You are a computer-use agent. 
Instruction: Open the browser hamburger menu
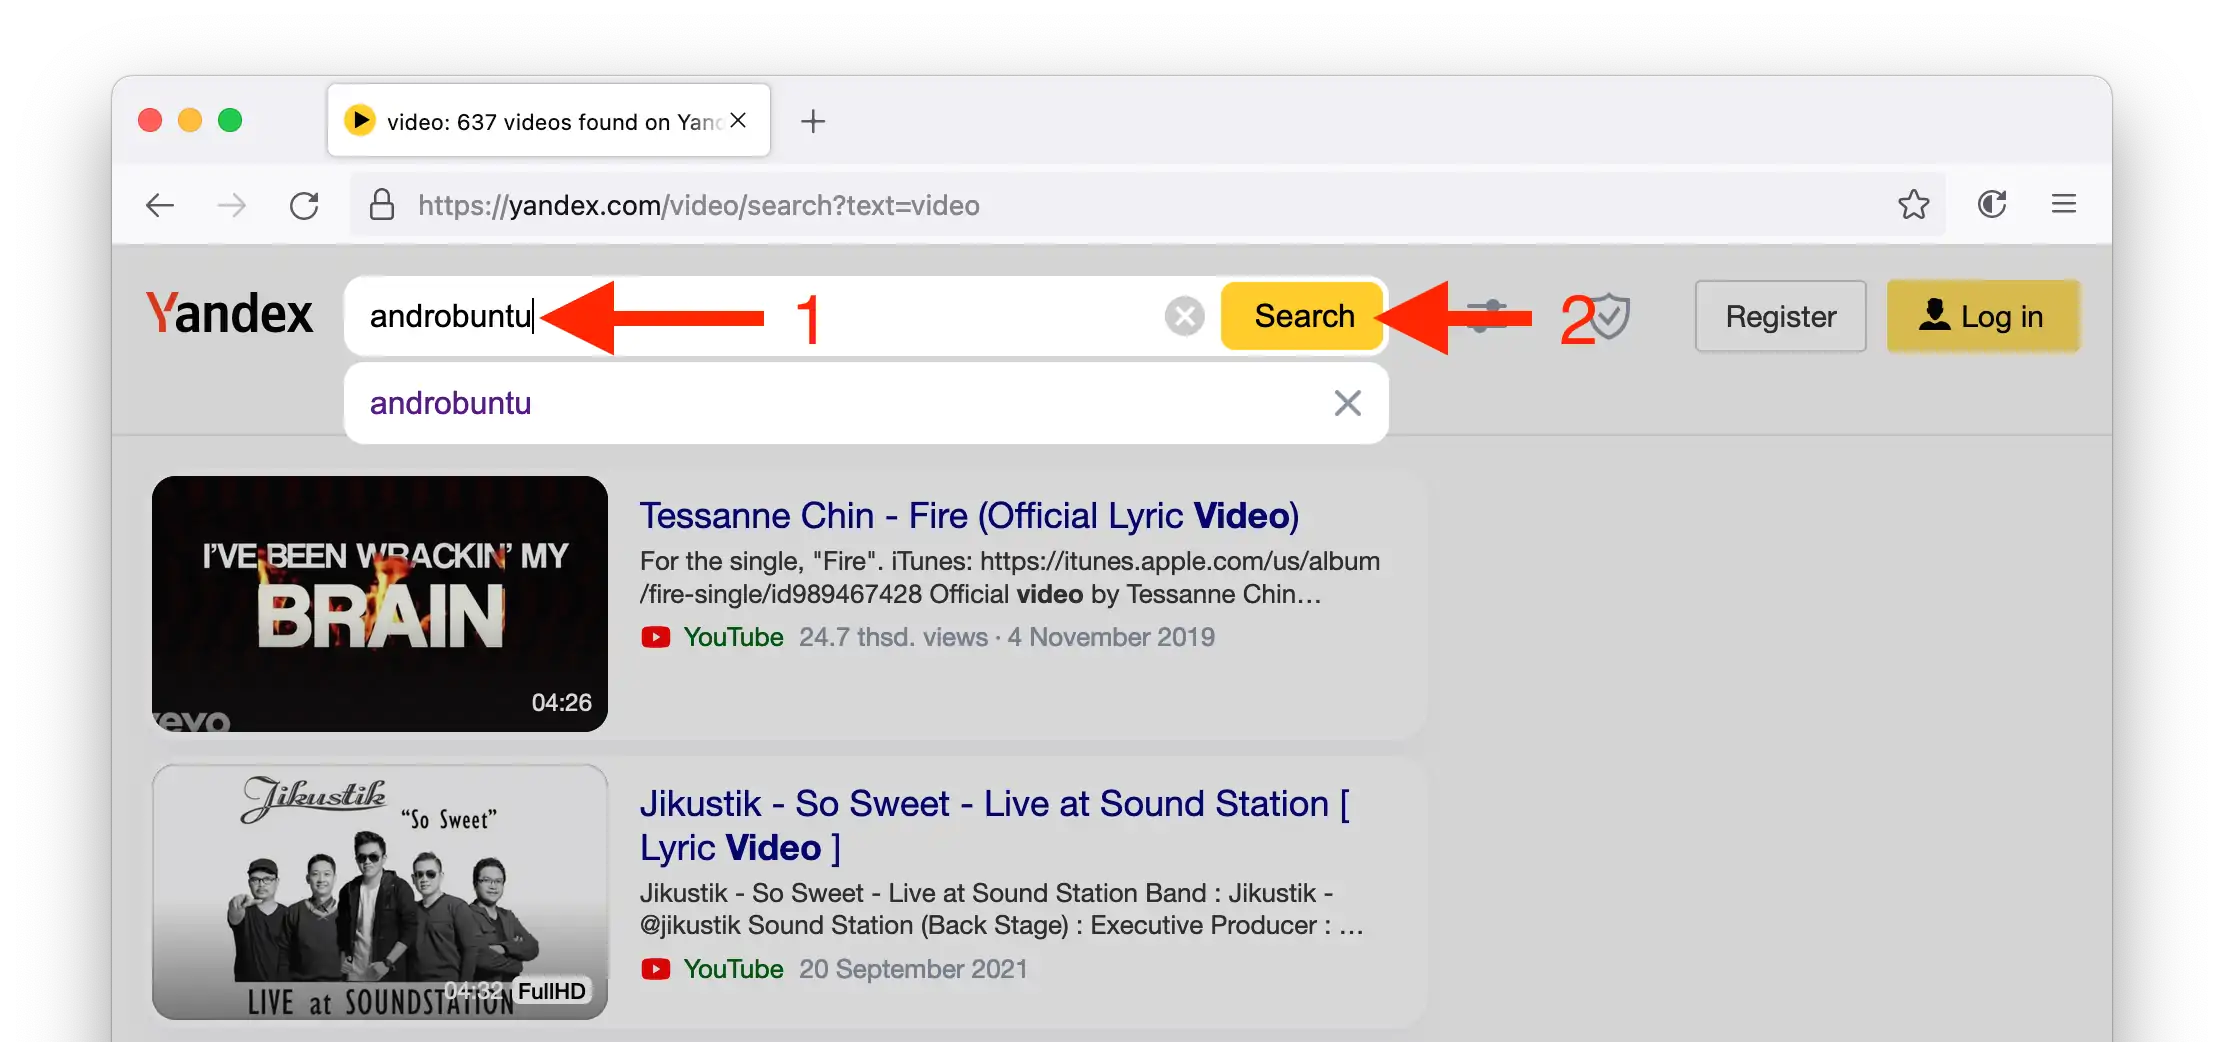pos(2064,204)
